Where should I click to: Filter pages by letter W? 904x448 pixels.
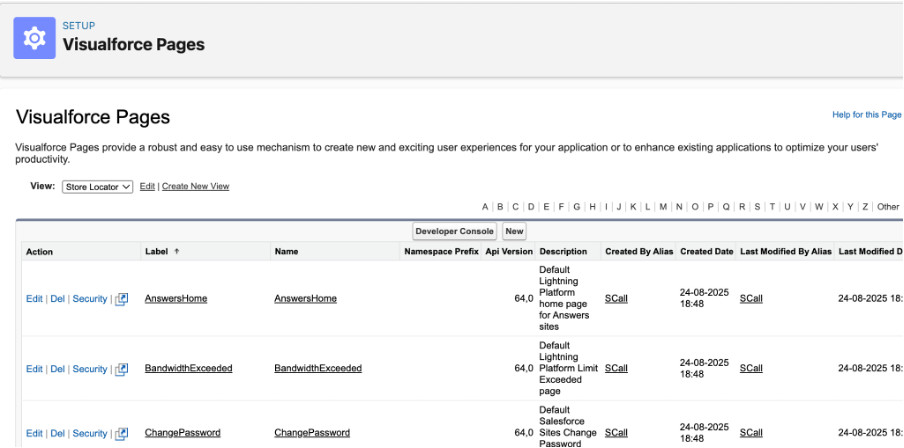[819, 206]
